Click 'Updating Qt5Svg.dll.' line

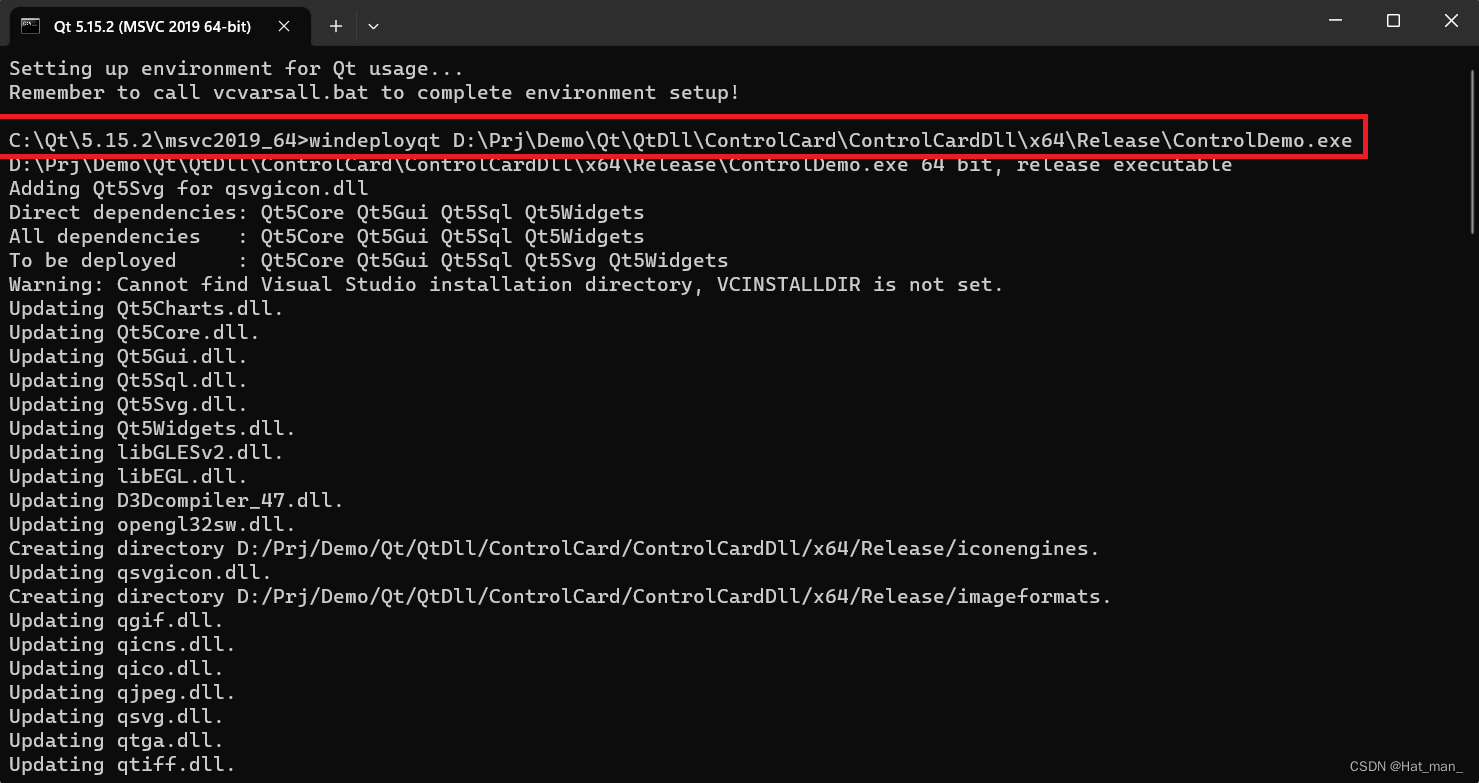[x=129, y=405]
